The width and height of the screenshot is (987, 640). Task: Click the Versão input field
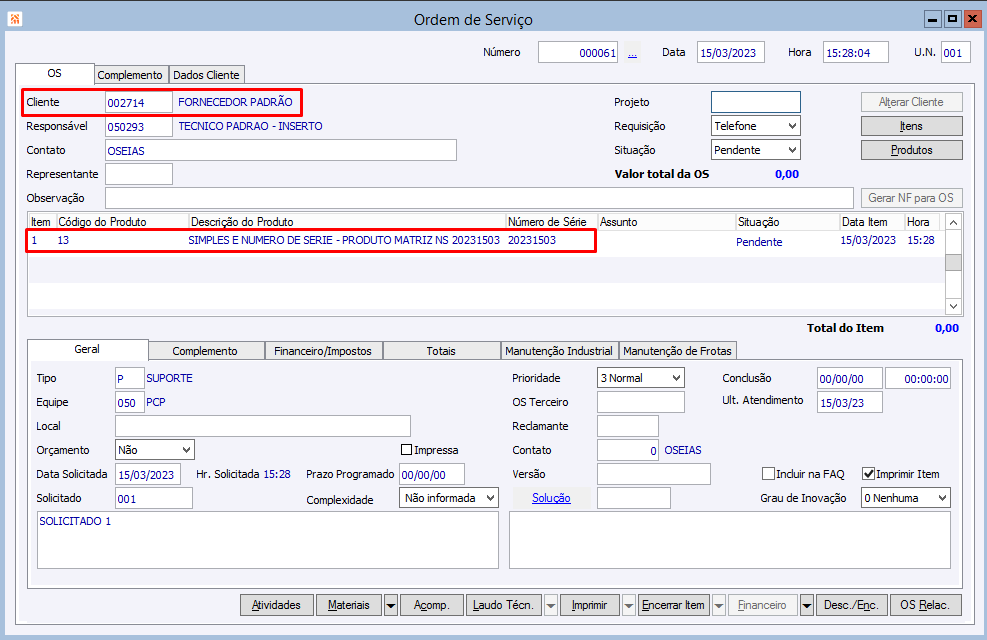[654, 474]
